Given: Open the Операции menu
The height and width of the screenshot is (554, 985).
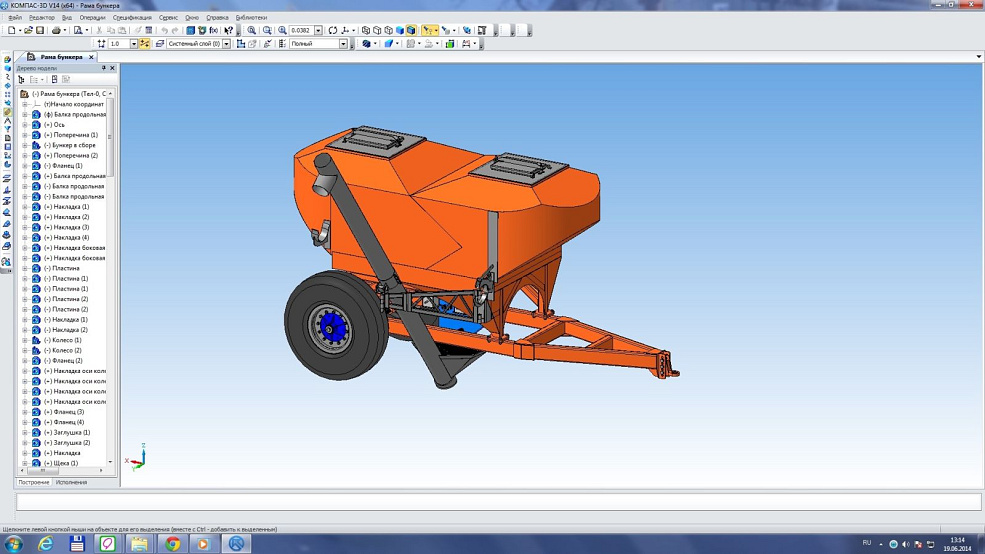Looking at the screenshot, I should [92, 17].
